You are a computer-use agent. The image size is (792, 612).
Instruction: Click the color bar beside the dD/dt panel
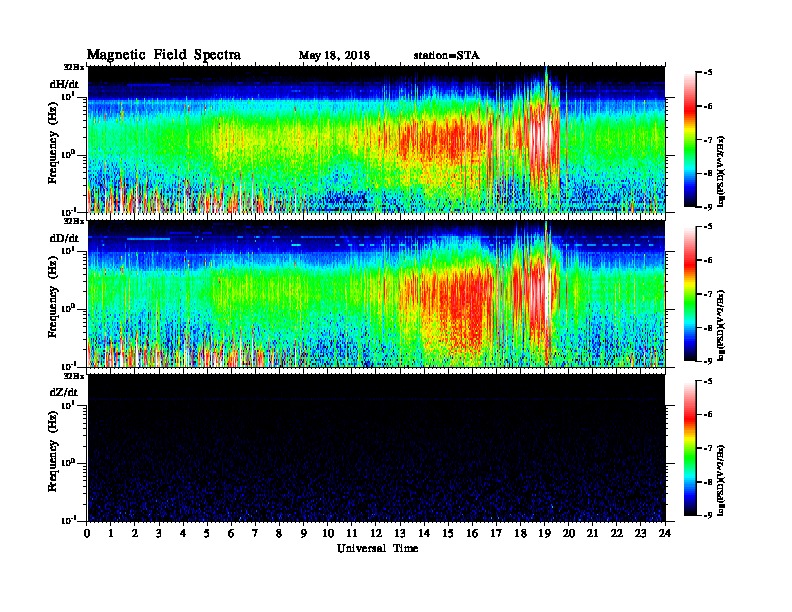click(x=689, y=294)
